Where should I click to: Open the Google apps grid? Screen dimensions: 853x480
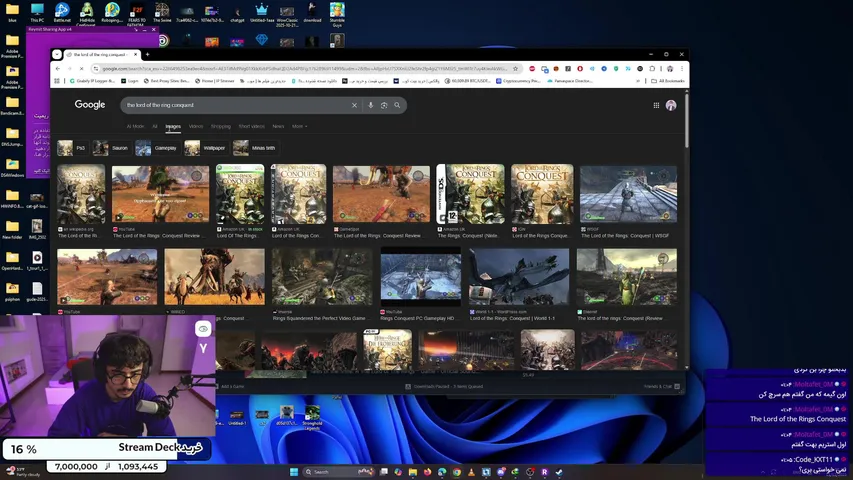[x=656, y=105]
